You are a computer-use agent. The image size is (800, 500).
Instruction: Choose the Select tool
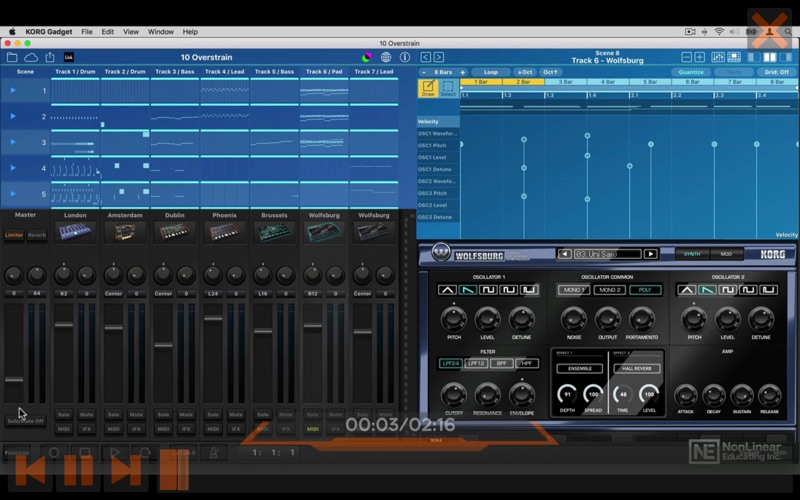click(448, 88)
